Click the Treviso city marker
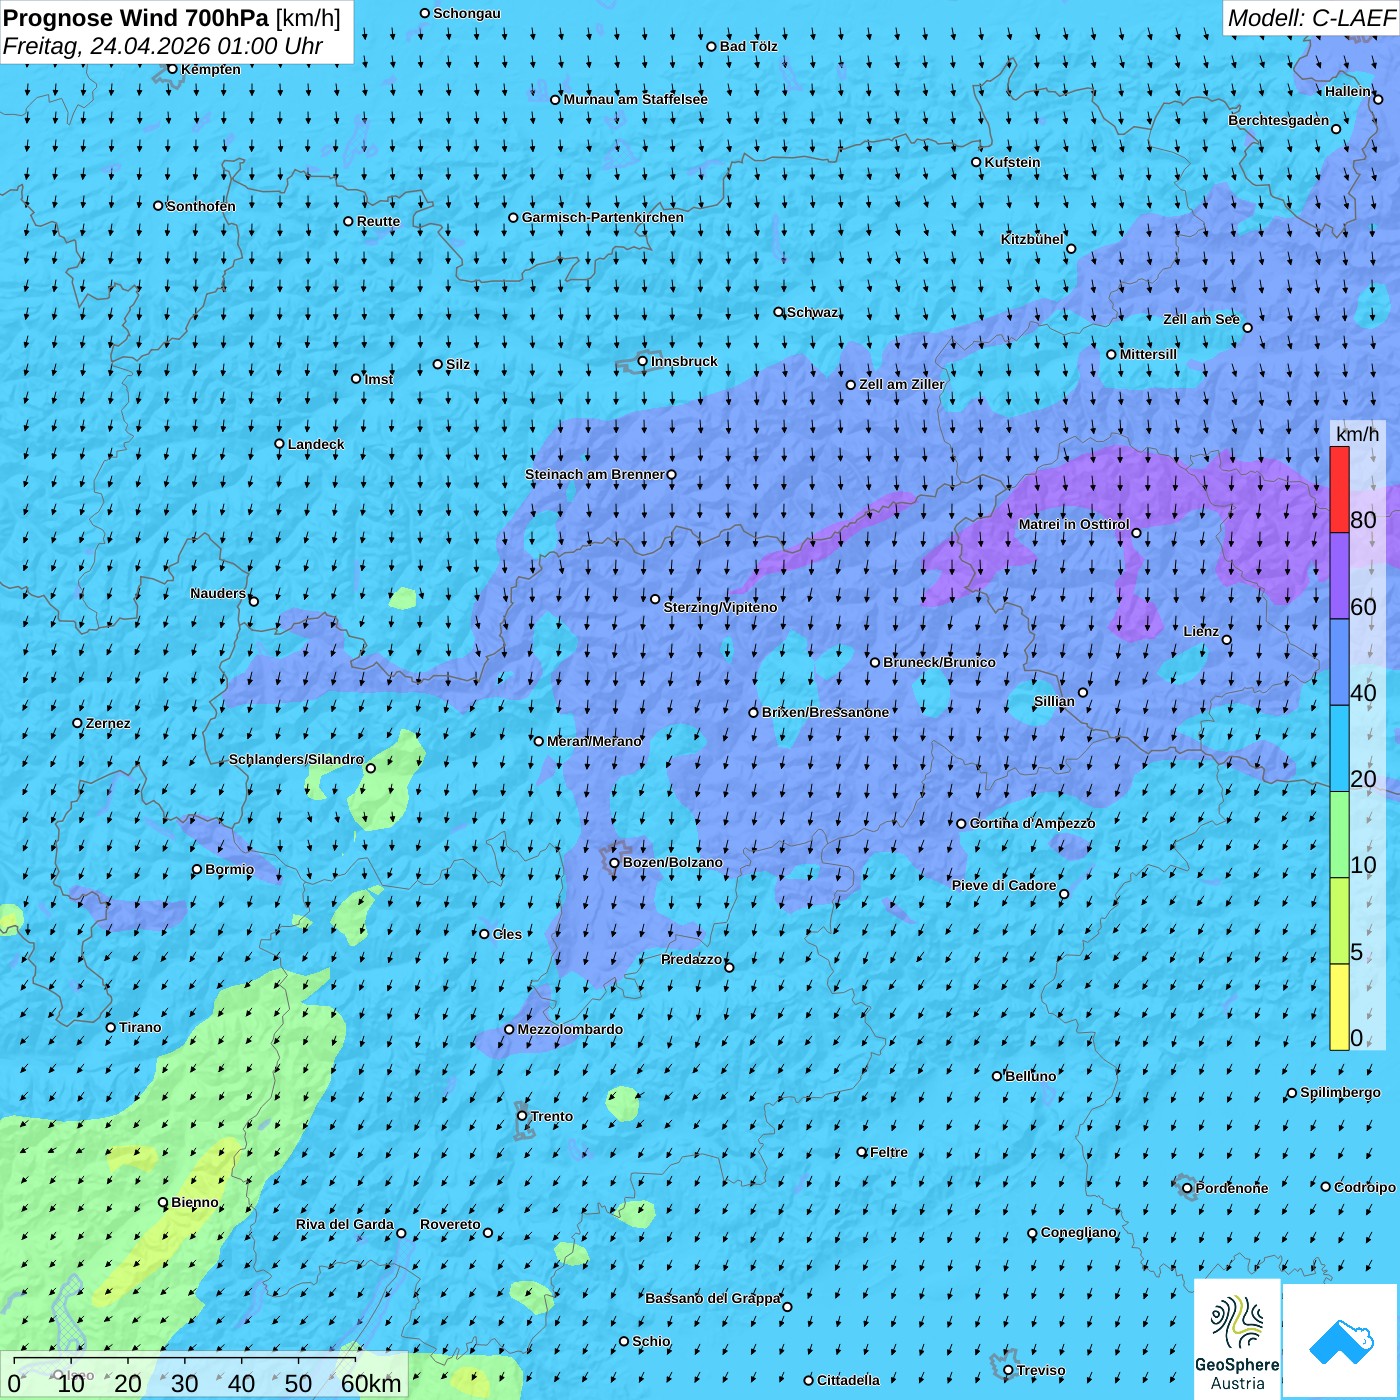 pos(1009,1371)
